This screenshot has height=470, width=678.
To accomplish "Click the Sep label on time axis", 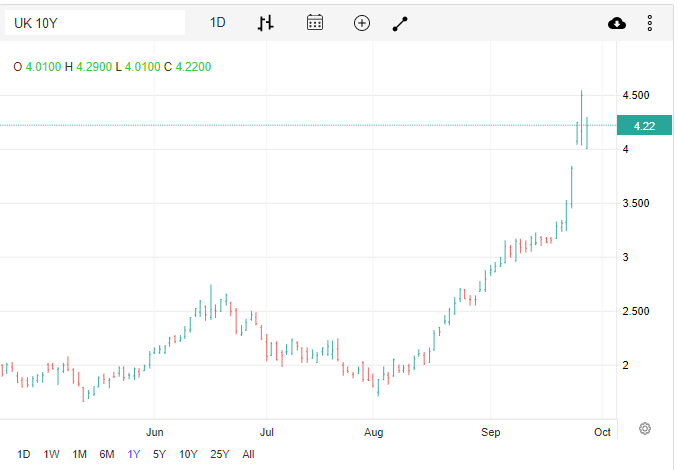I will [491, 432].
